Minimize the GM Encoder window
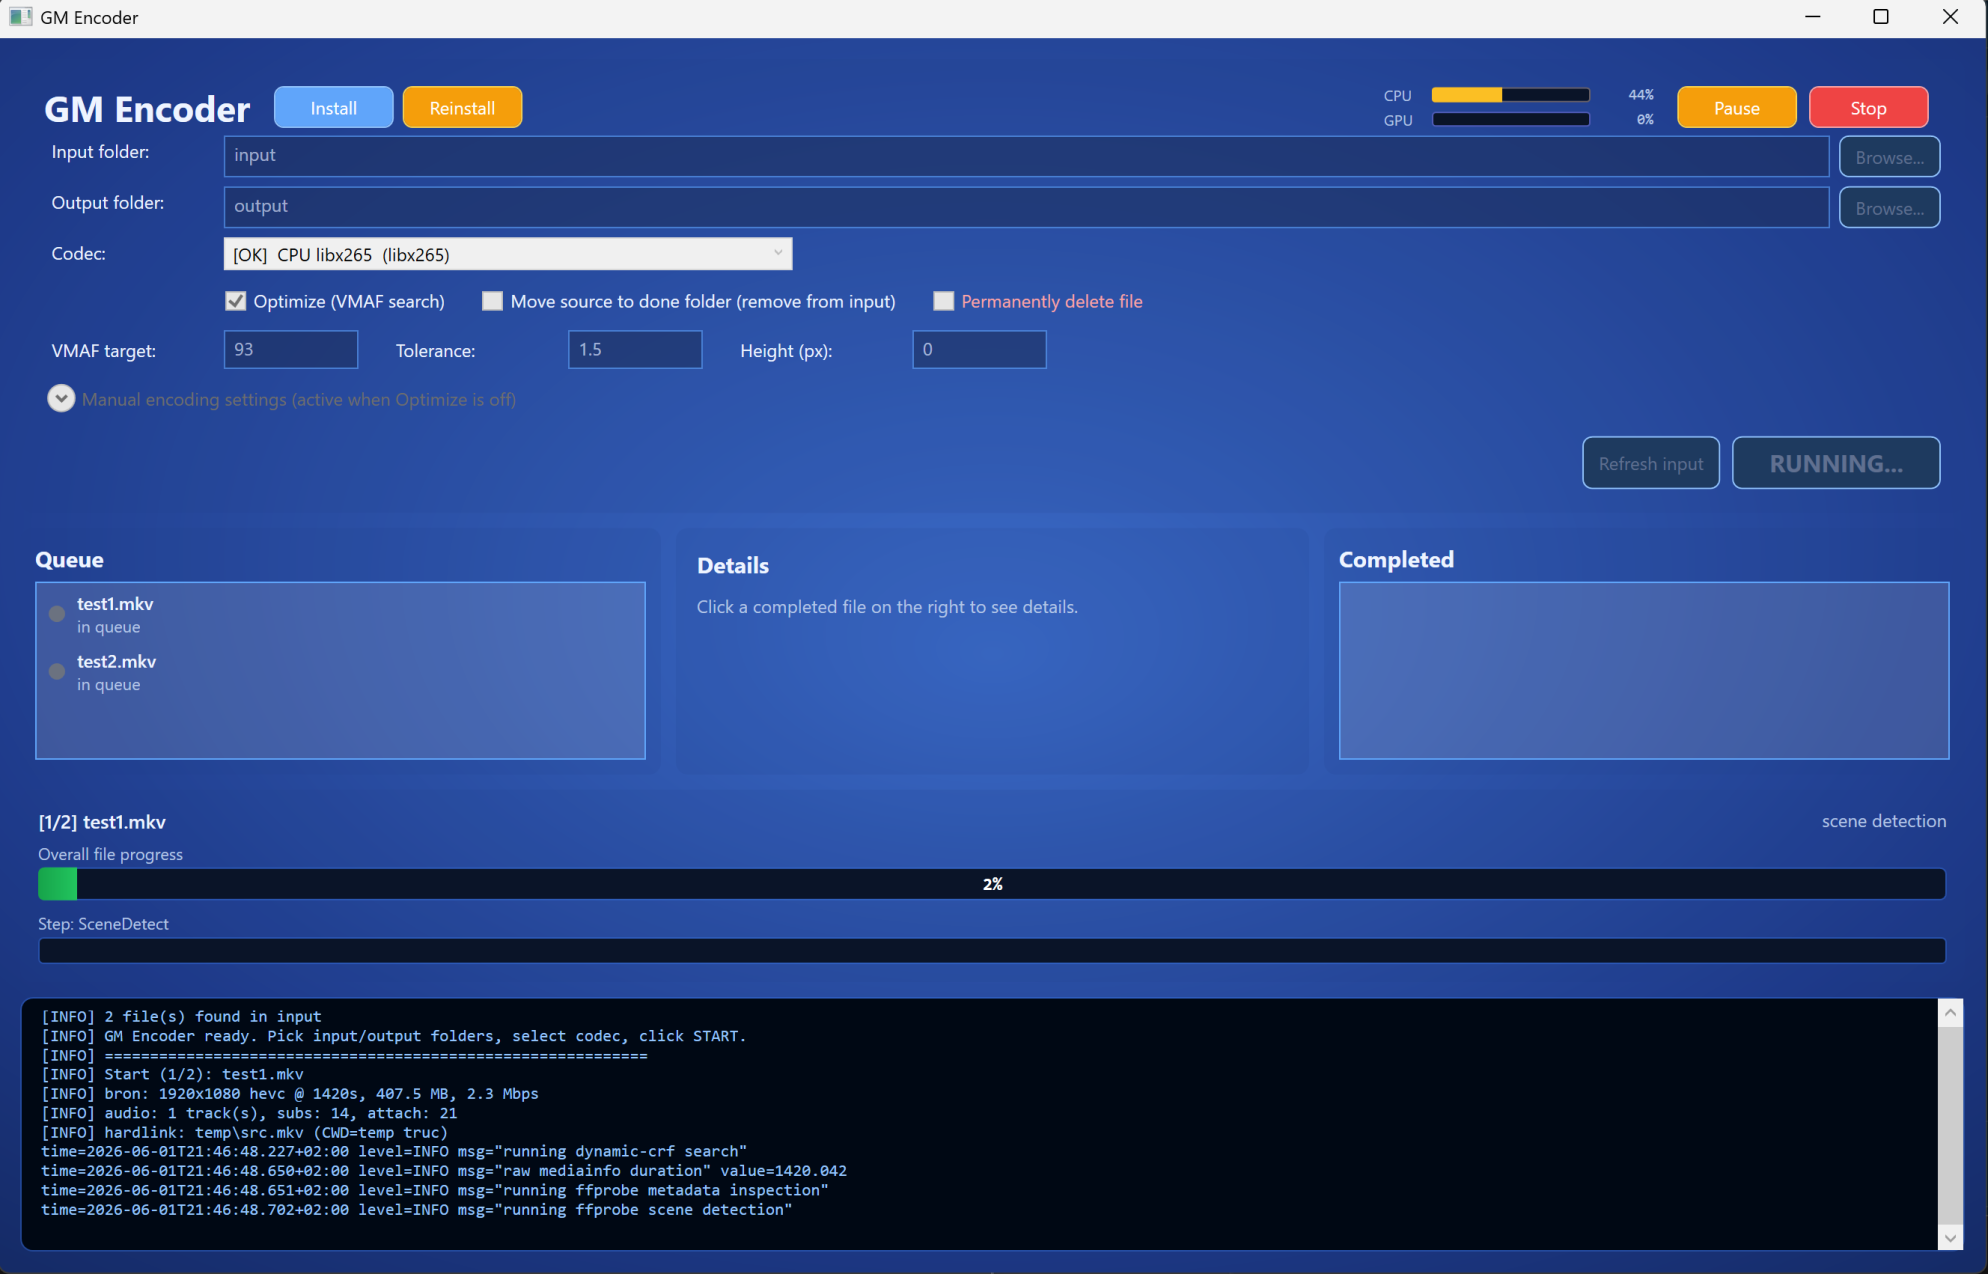This screenshot has width=1988, height=1274. (1812, 17)
